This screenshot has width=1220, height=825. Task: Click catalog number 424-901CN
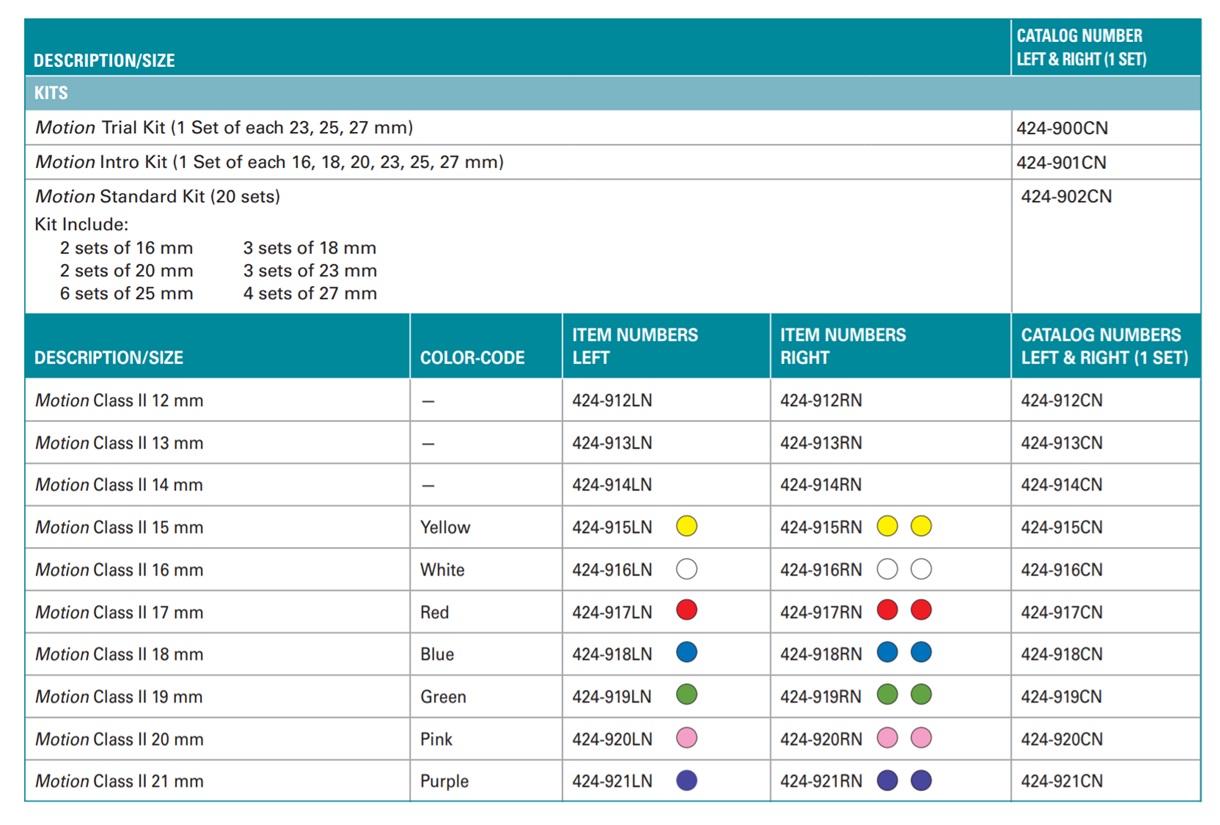[1062, 162]
